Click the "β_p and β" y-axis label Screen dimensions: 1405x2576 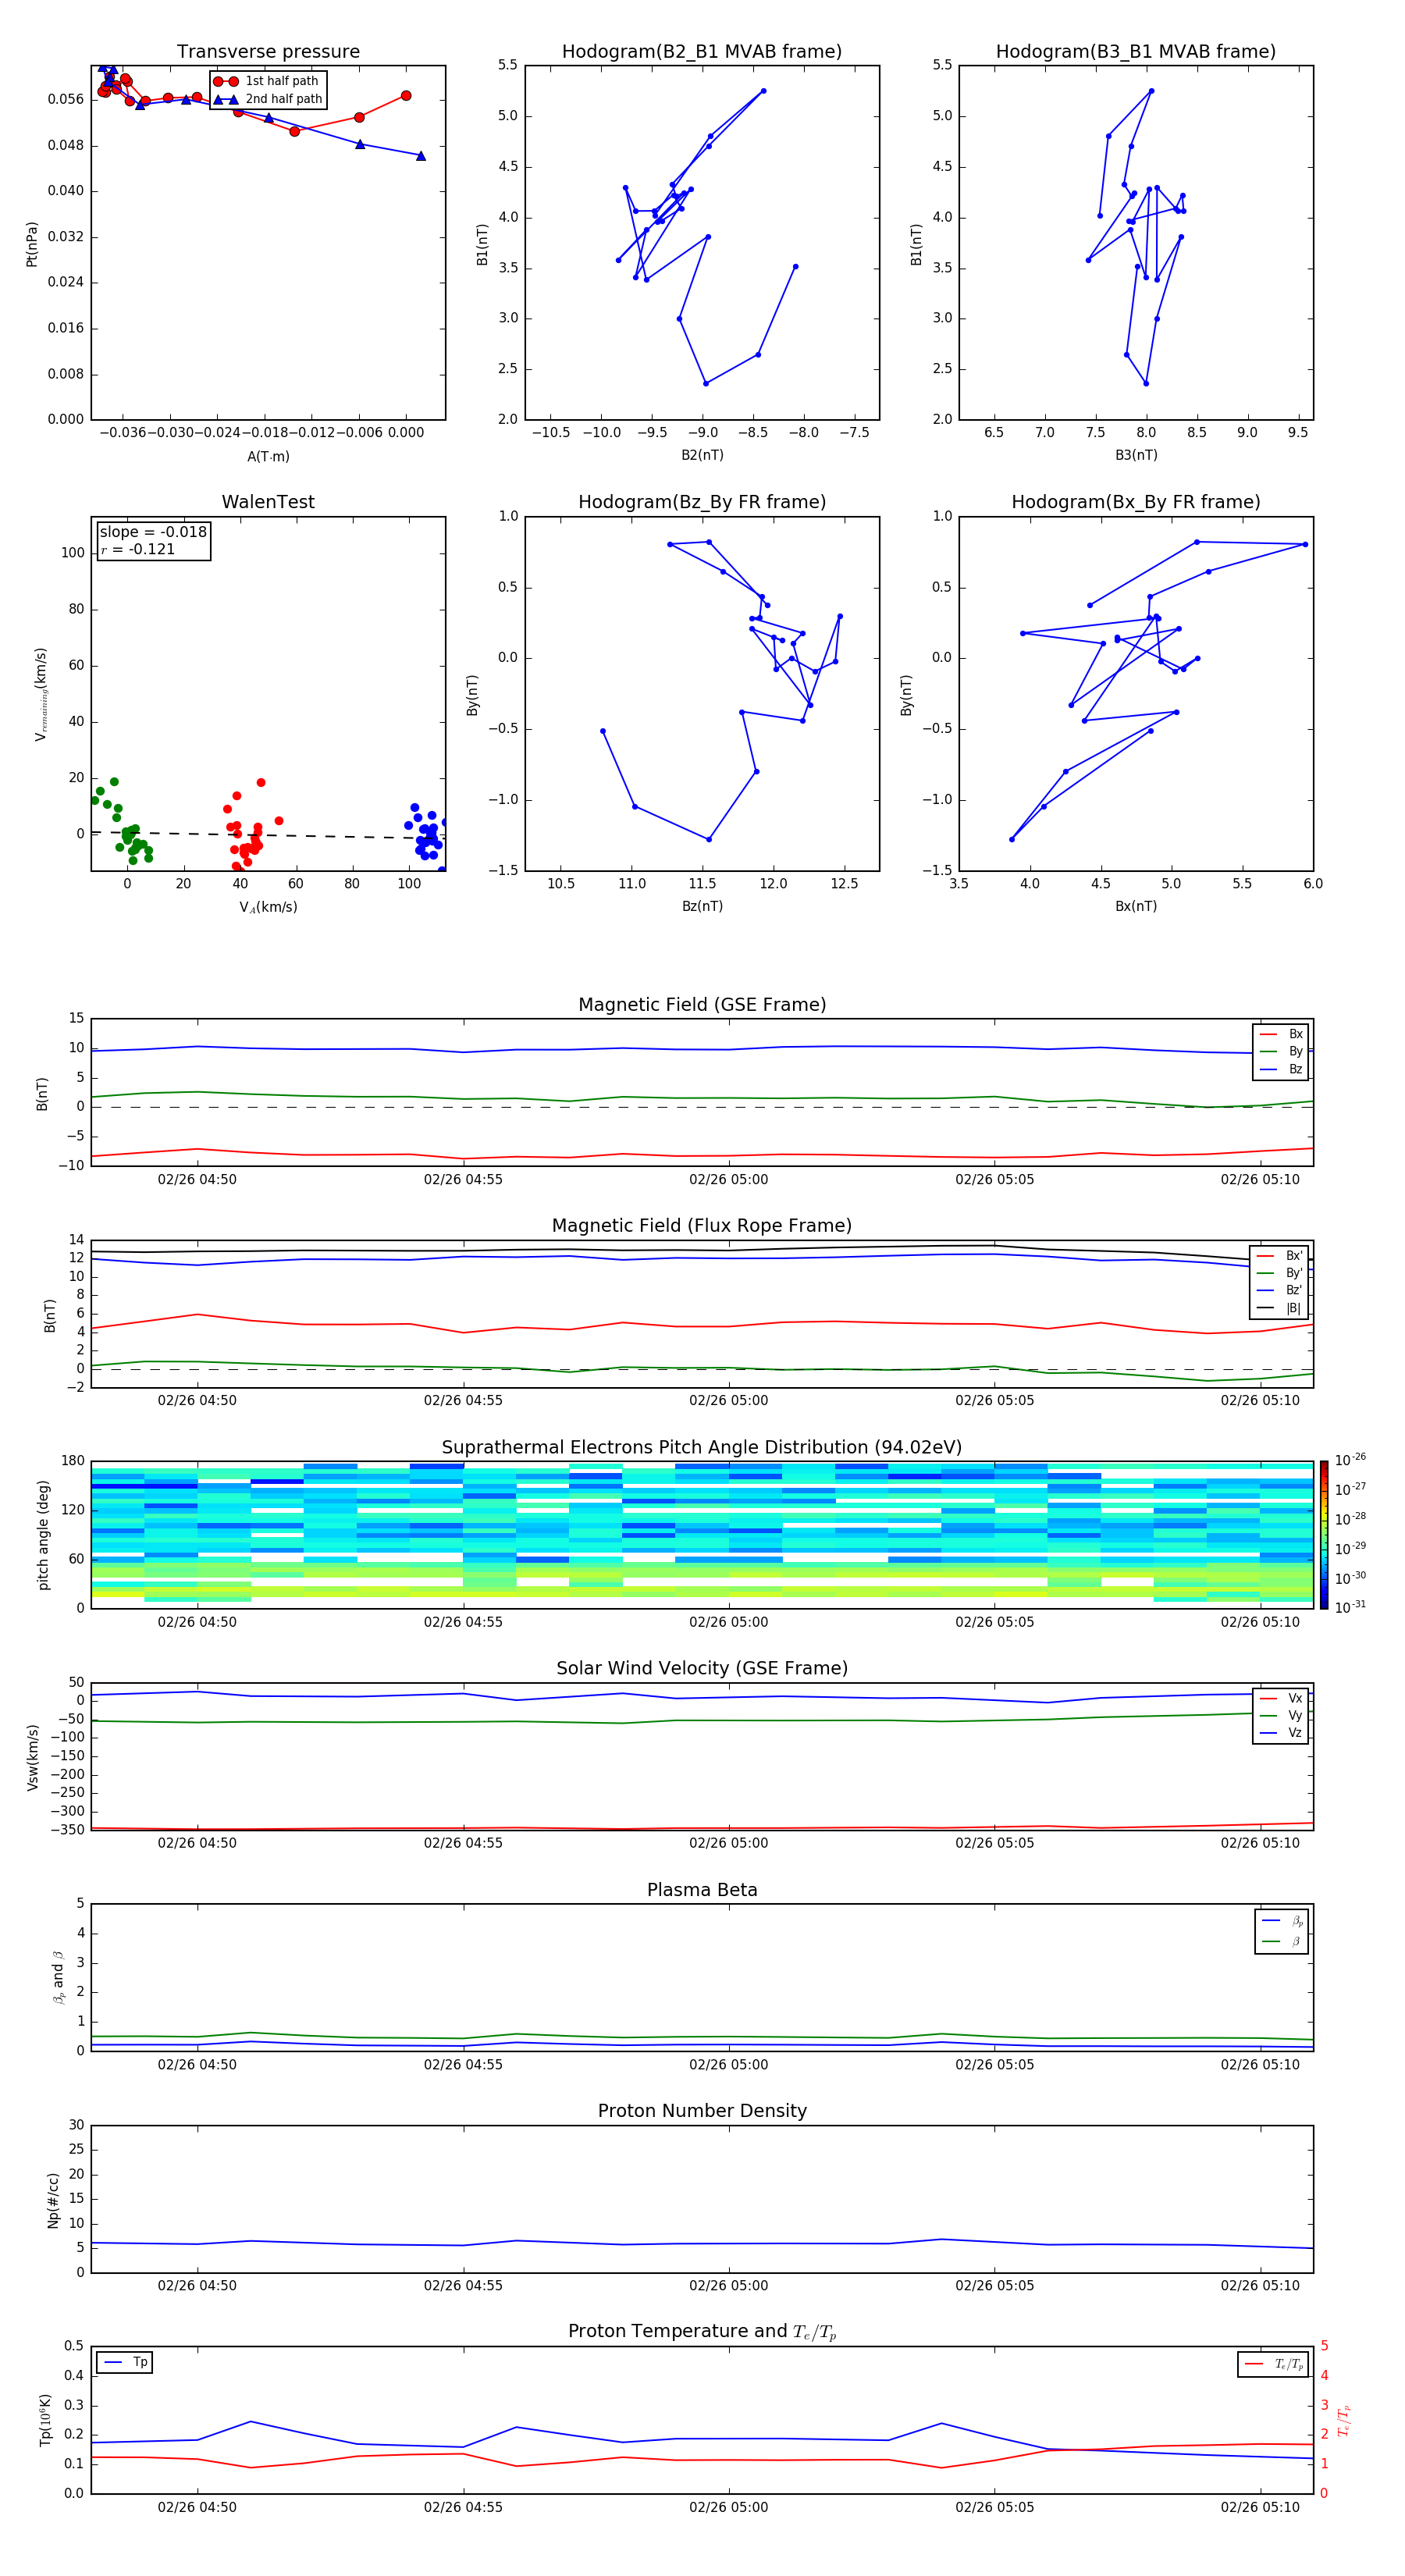point(58,1977)
